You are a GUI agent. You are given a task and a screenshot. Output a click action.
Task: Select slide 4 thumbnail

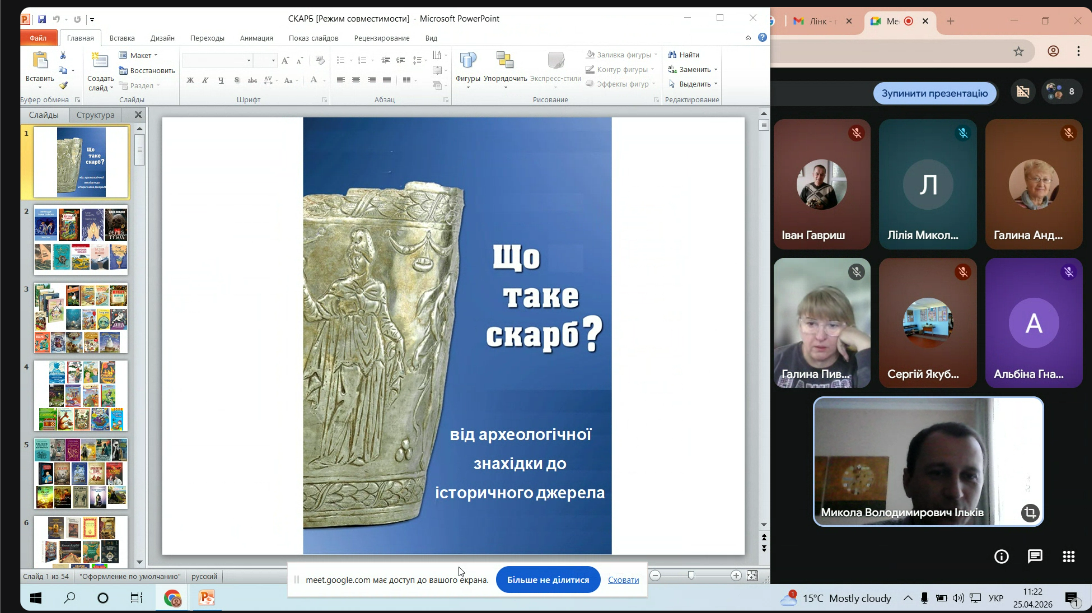[x=81, y=396]
